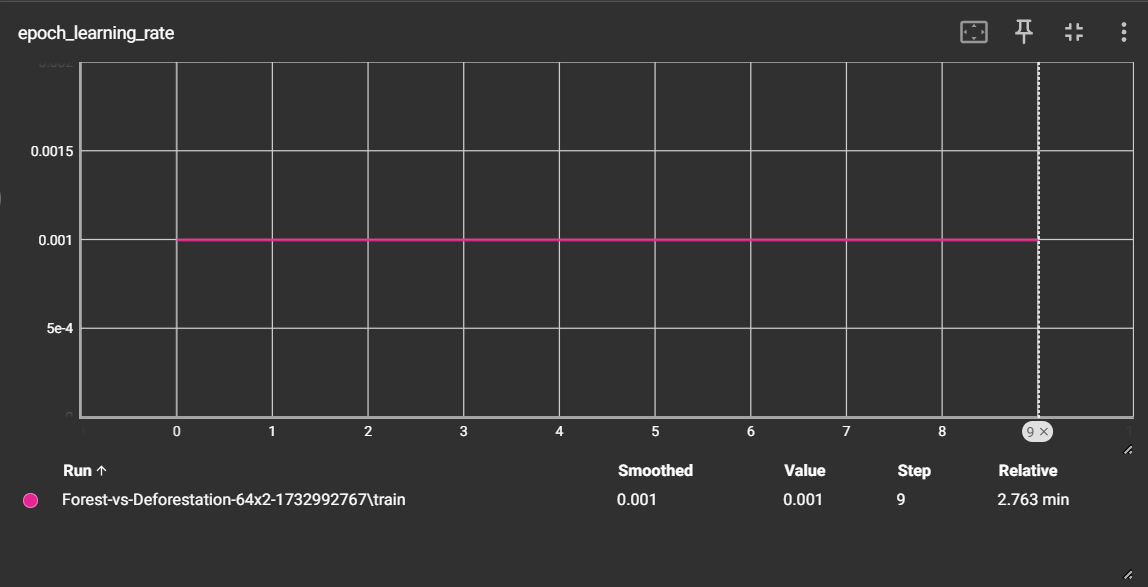Click the fit domain to data icon
The height and width of the screenshot is (587, 1148).
tap(973, 33)
